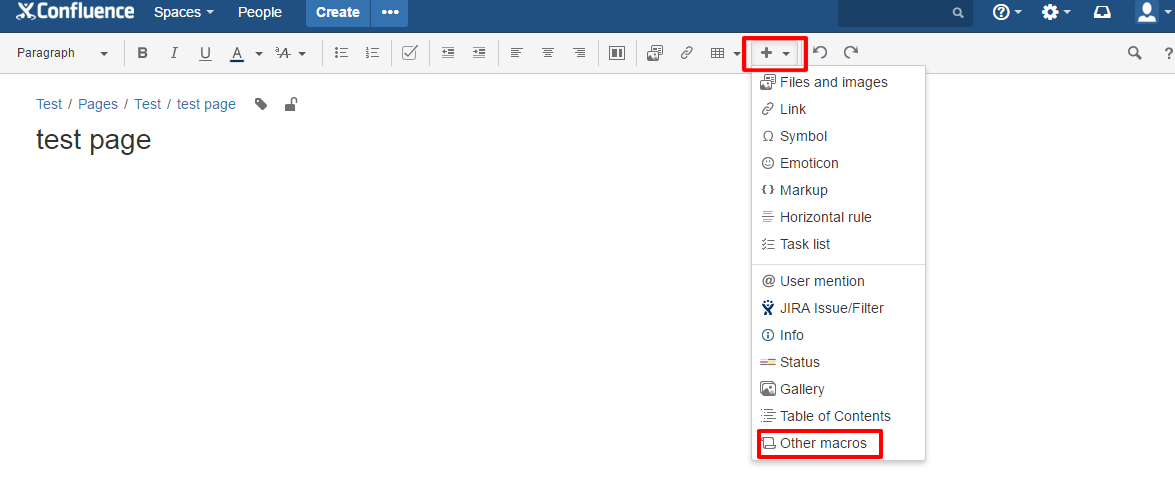Viewport: 1175px width, 483px height.
Task: Open the notifications inbox tray
Action: coord(1102,12)
